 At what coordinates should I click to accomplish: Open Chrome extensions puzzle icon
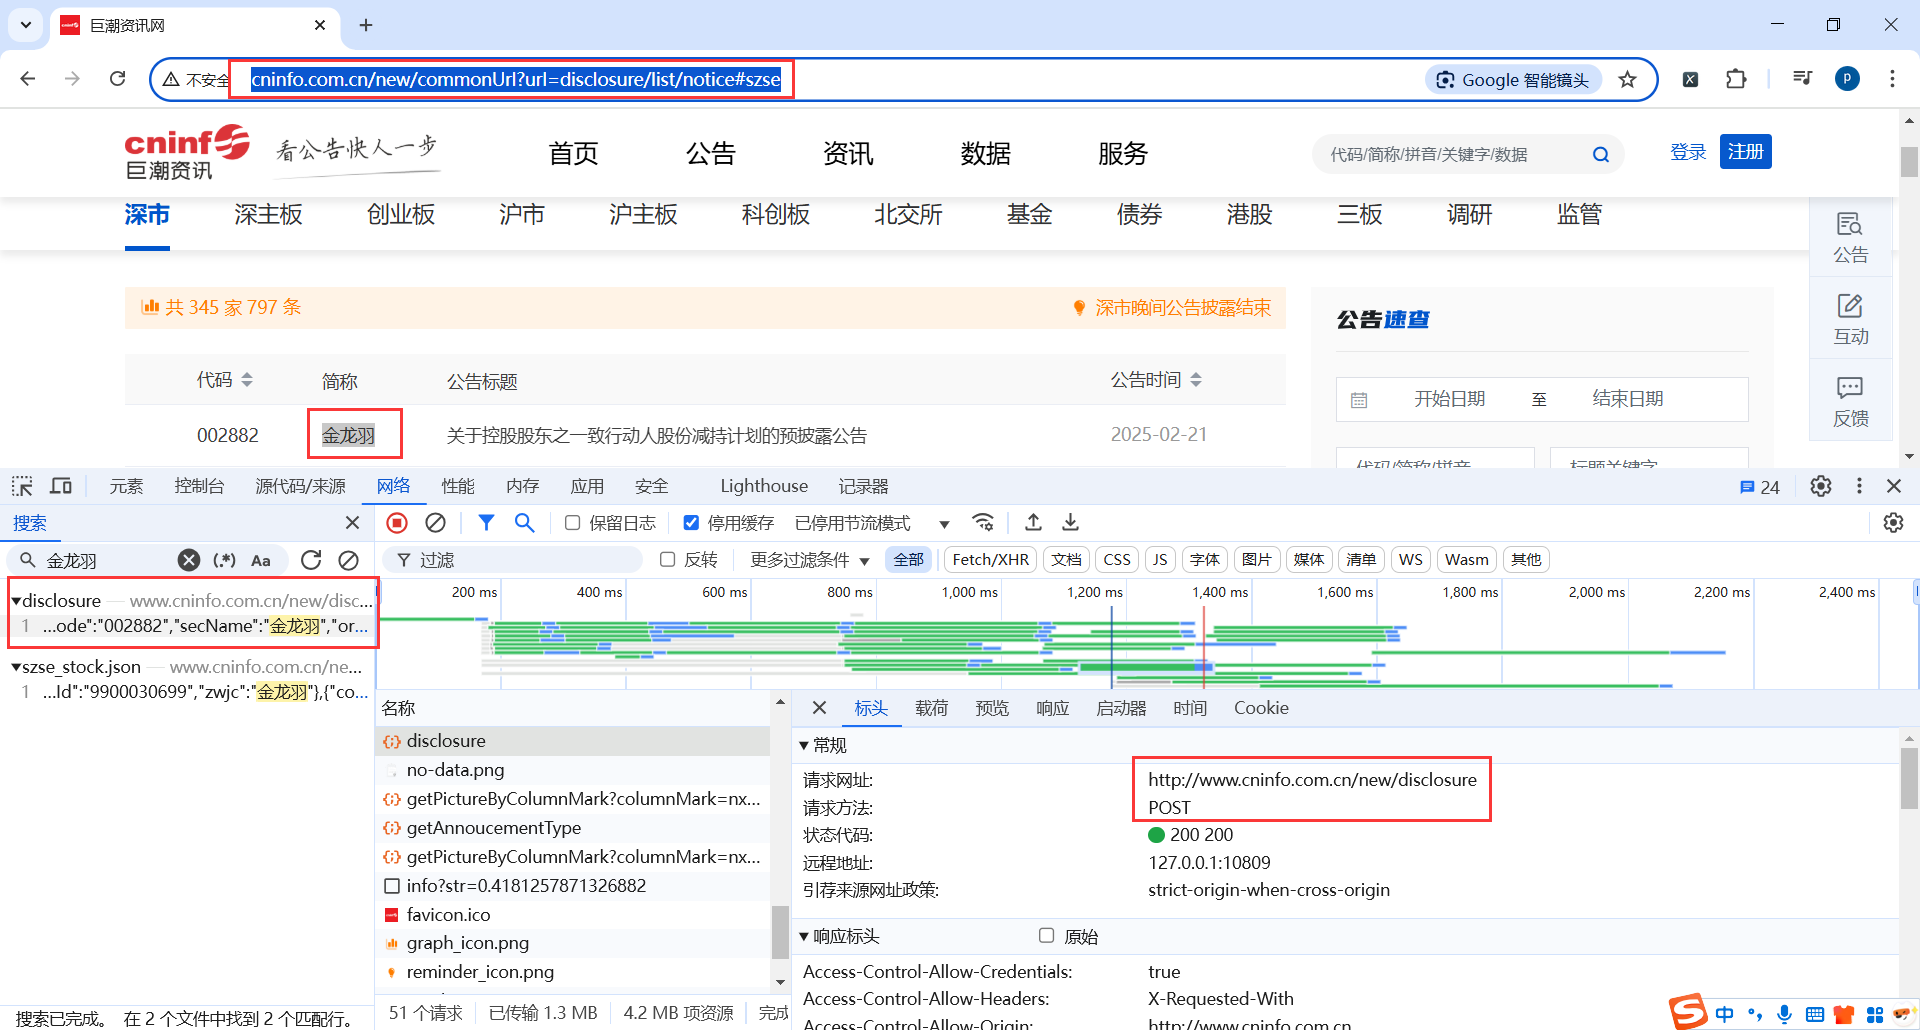(1736, 79)
